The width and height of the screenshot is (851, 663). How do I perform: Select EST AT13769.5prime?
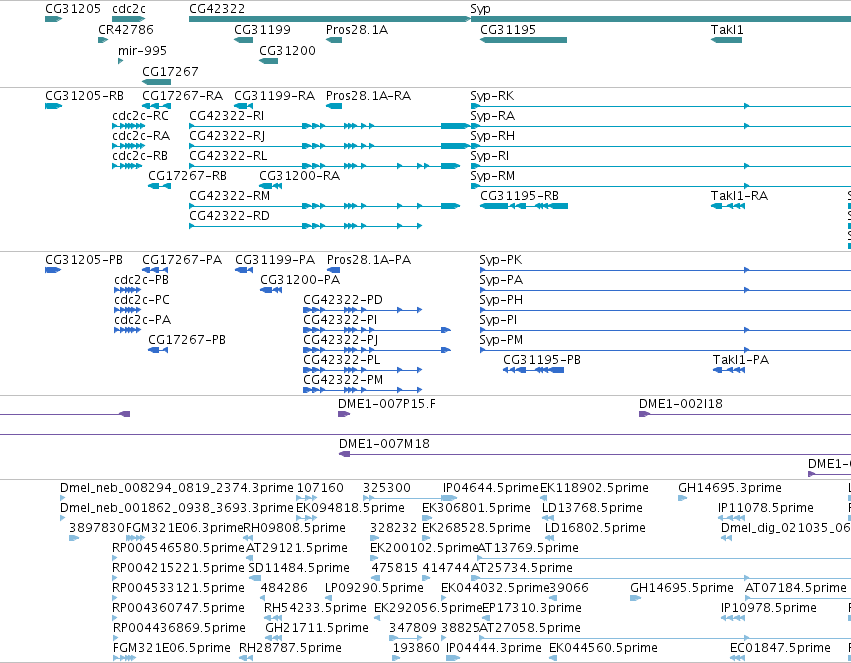pyautogui.click(x=528, y=549)
